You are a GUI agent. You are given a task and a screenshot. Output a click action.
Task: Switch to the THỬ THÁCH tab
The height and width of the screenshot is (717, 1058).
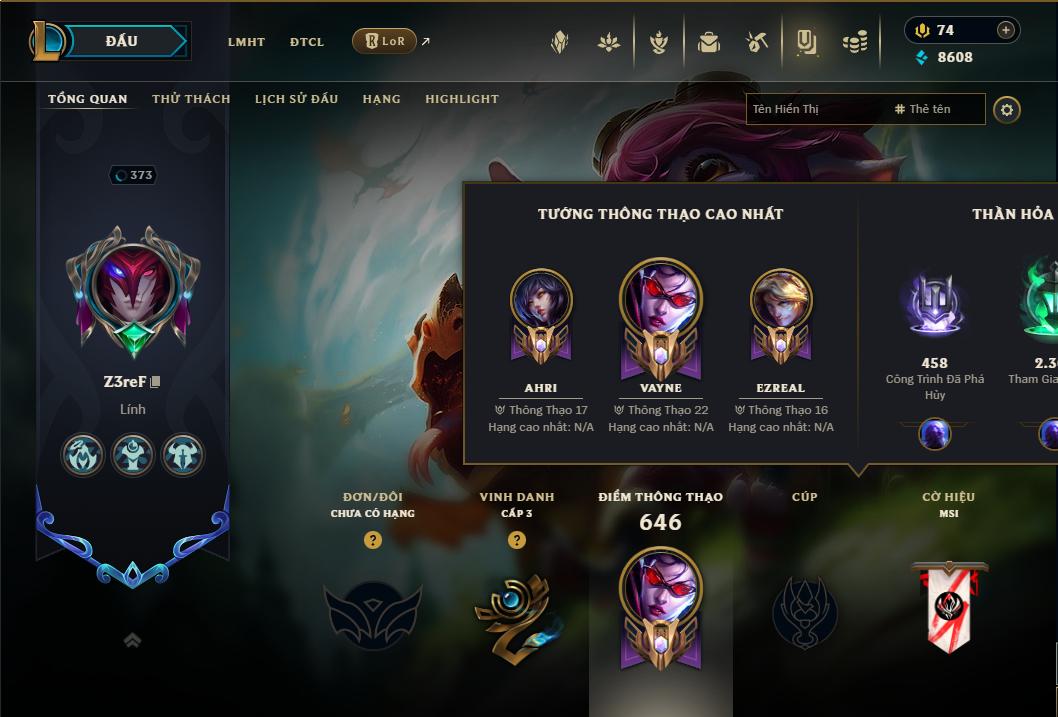pyautogui.click(x=191, y=99)
